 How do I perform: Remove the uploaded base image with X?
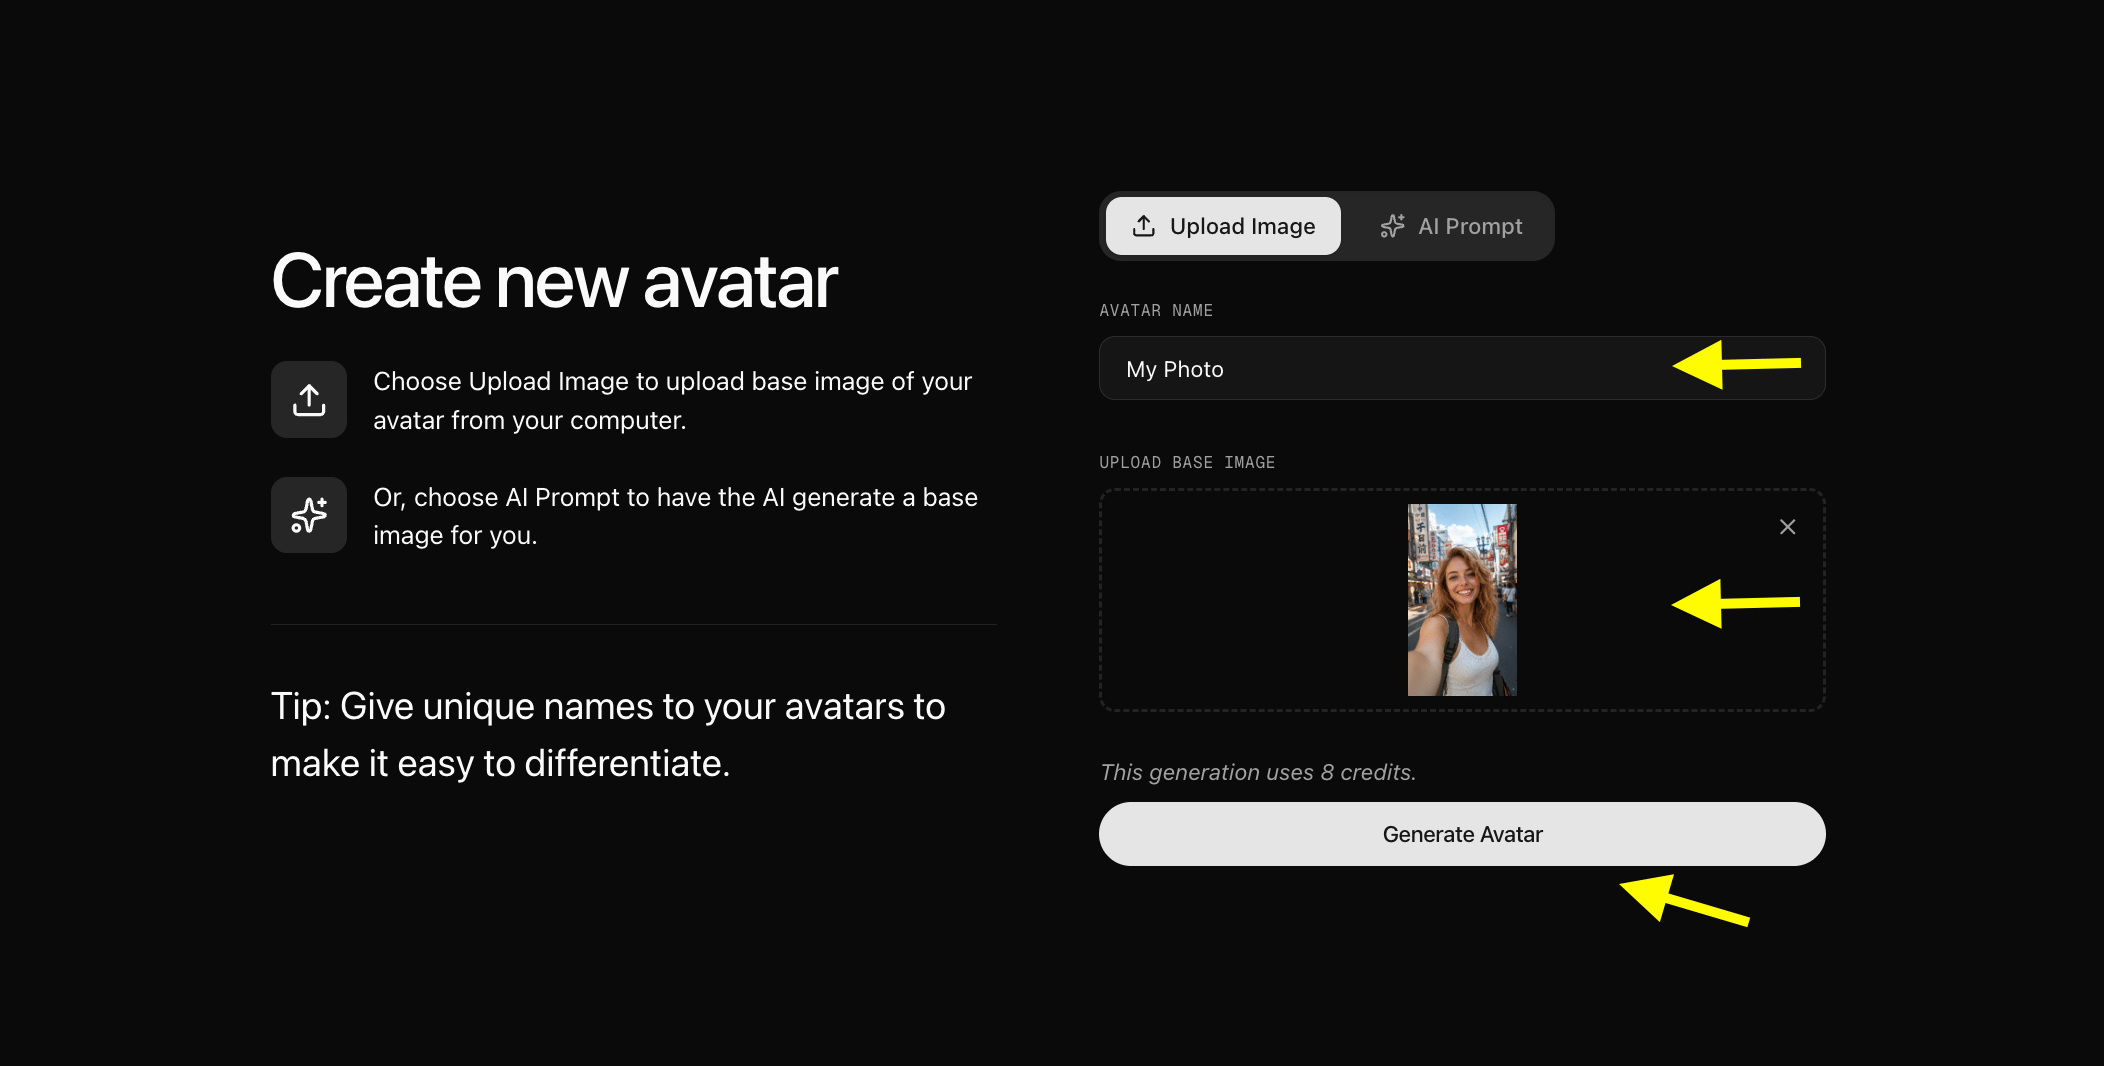pyautogui.click(x=1788, y=527)
